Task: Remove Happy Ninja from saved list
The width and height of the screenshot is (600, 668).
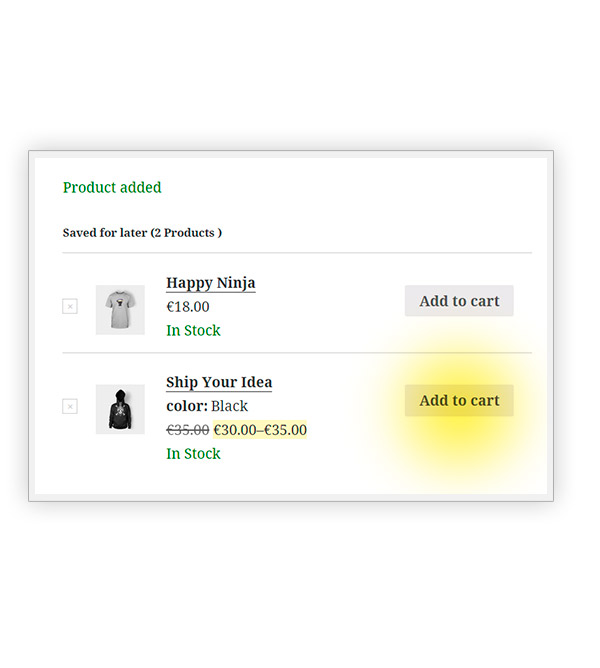Action: (70, 306)
